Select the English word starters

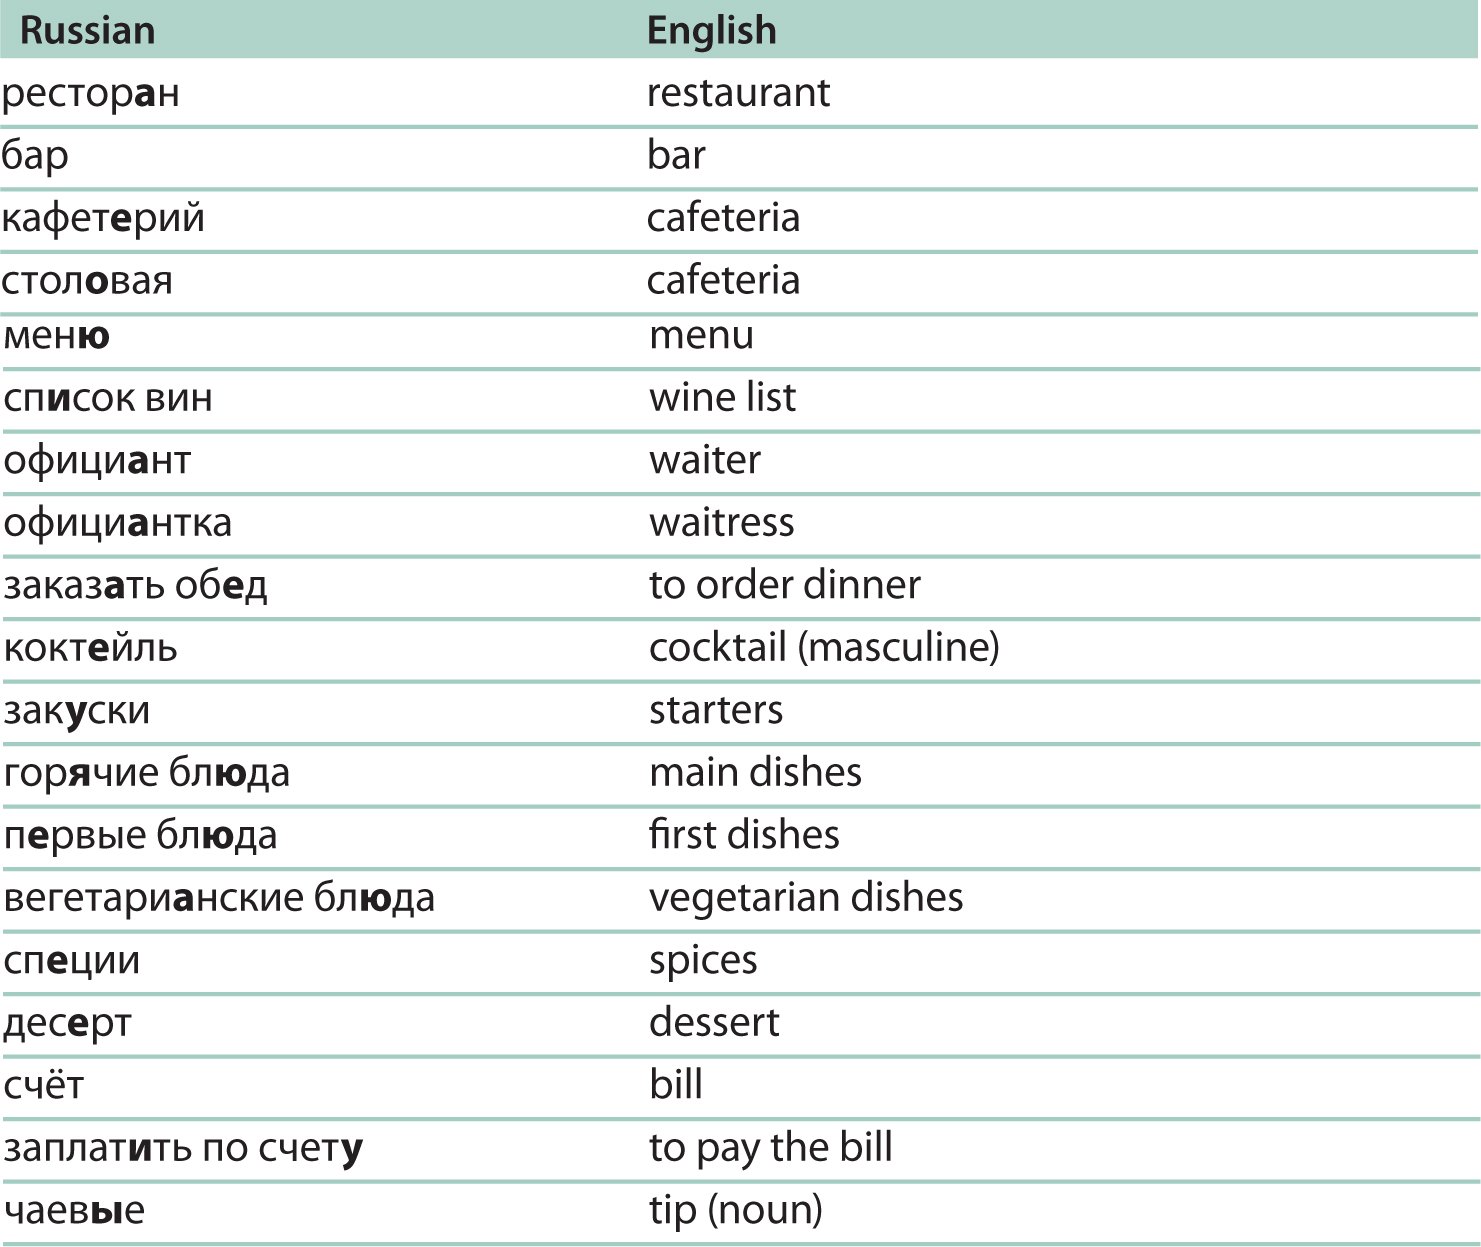click(x=716, y=710)
